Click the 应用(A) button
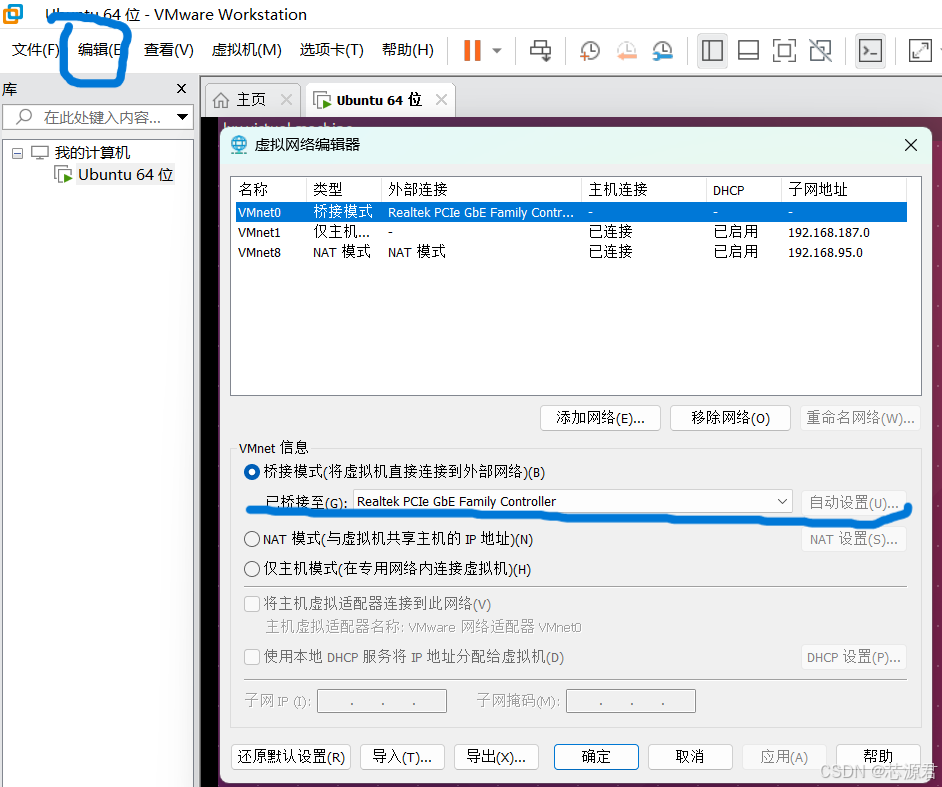Screen dimensions: 942x787 click(x=784, y=757)
